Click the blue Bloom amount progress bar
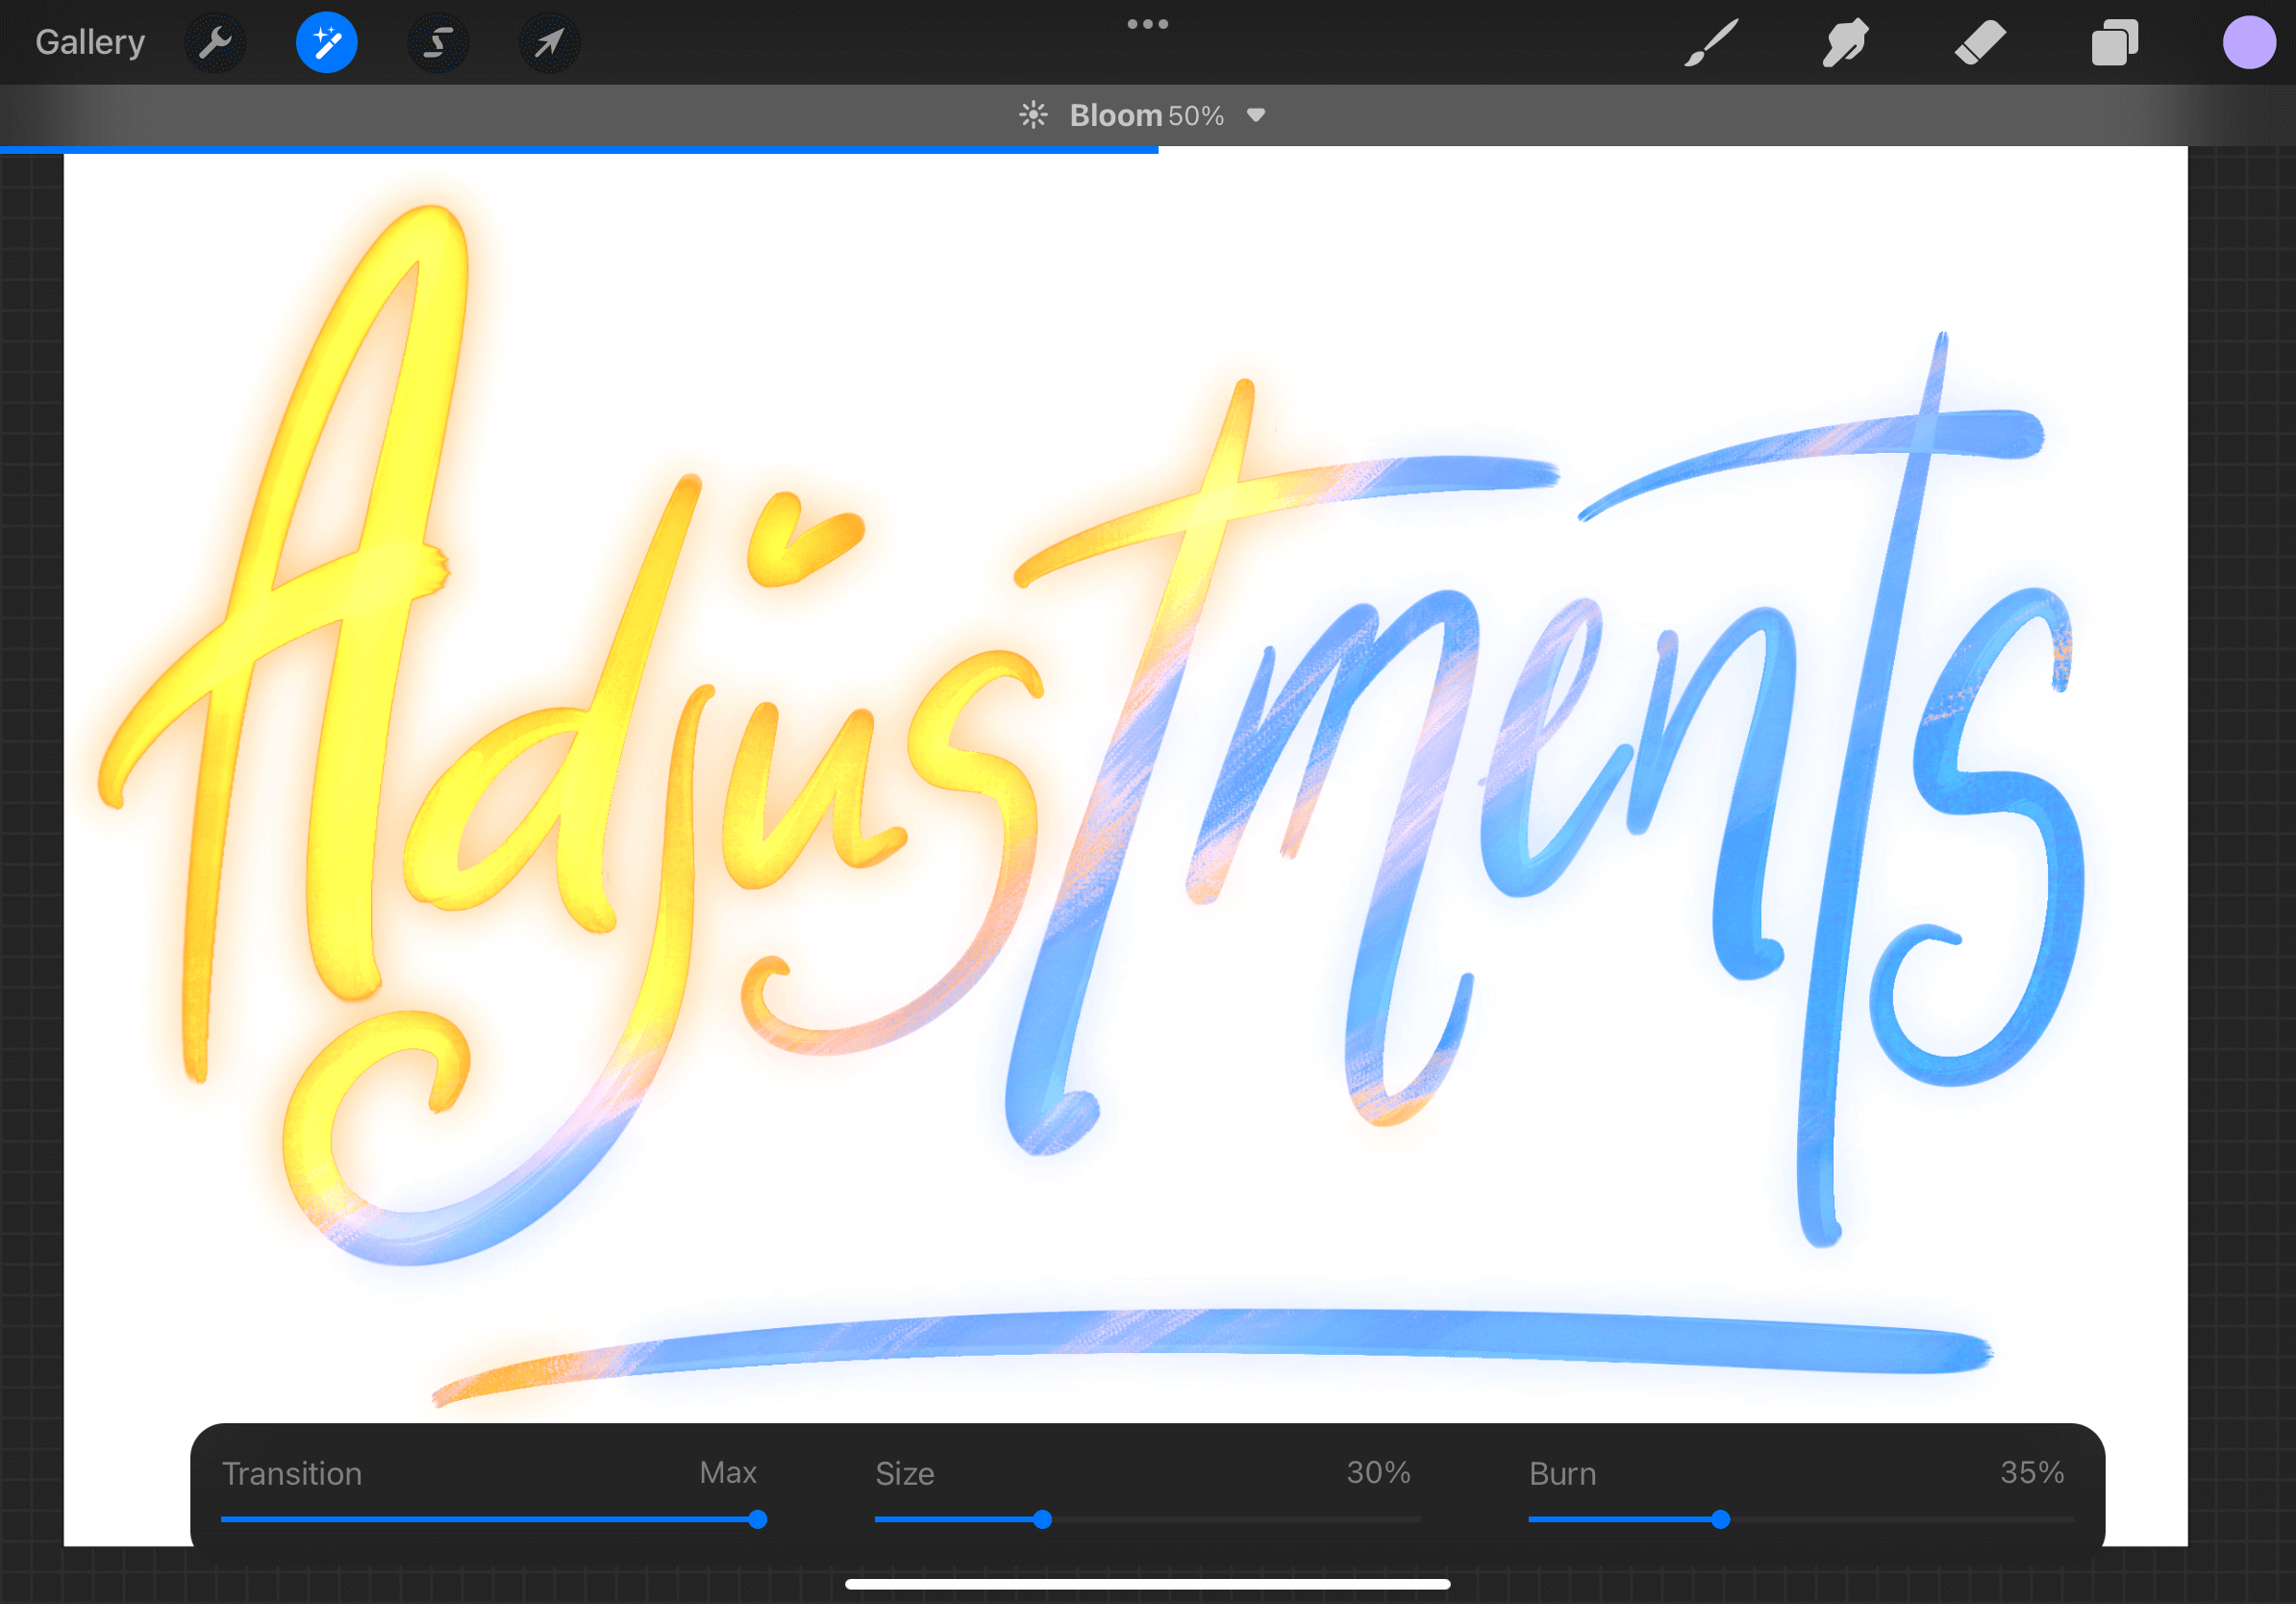Image resolution: width=2296 pixels, height=1604 pixels. [580, 150]
